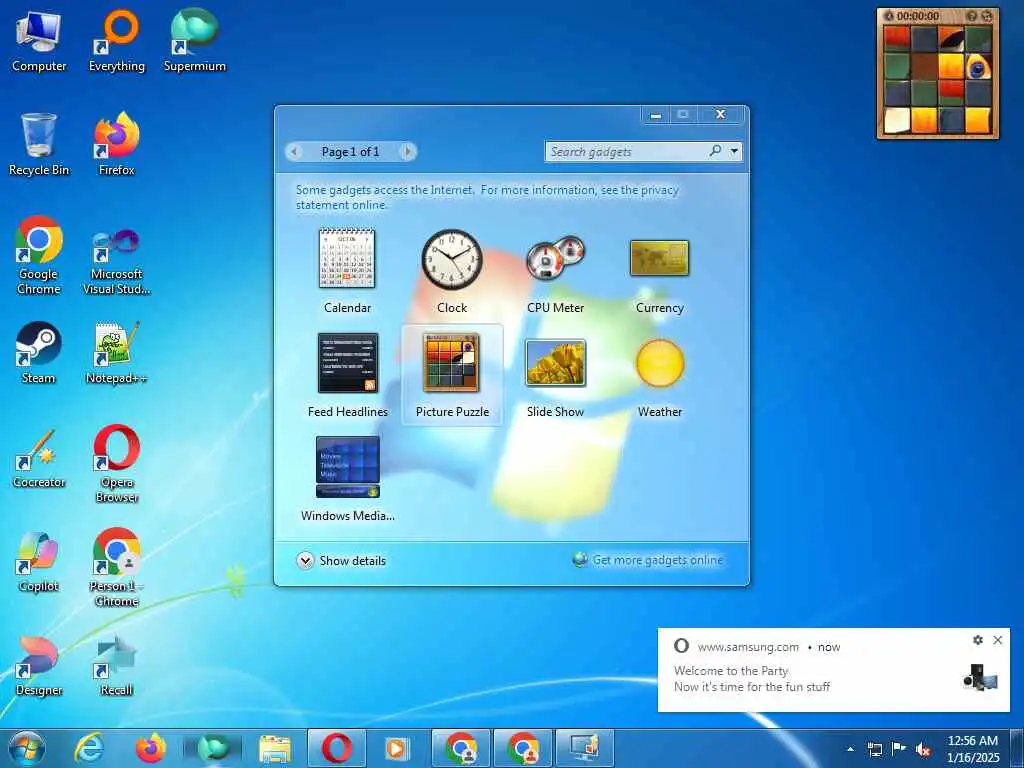Click the toucan eye puzzle tile
Viewport: 1024px width, 768px height.
(x=978, y=66)
